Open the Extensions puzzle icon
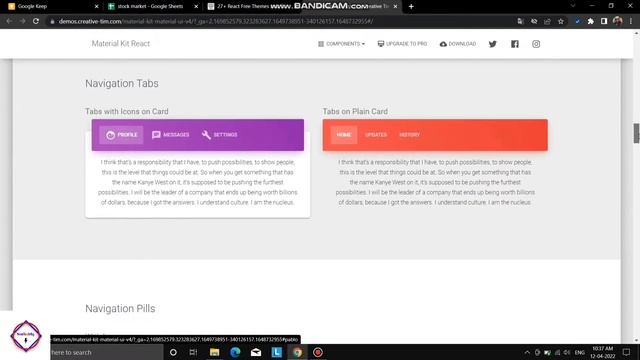The height and width of the screenshot is (360, 640). click(x=591, y=21)
